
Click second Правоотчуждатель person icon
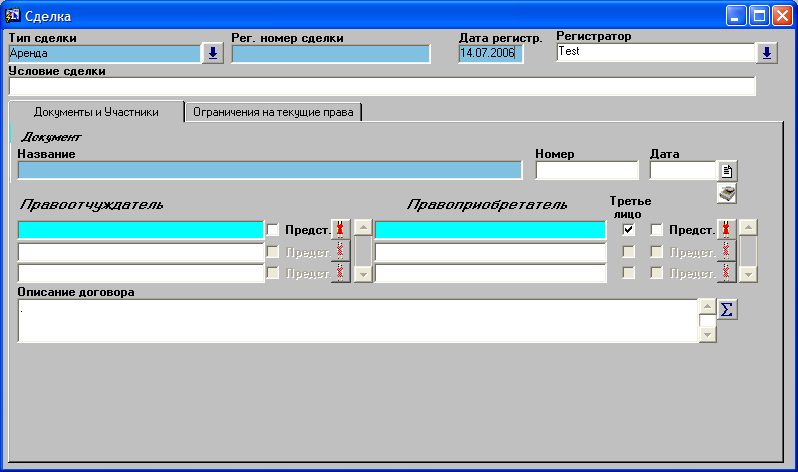click(x=340, y=251)
